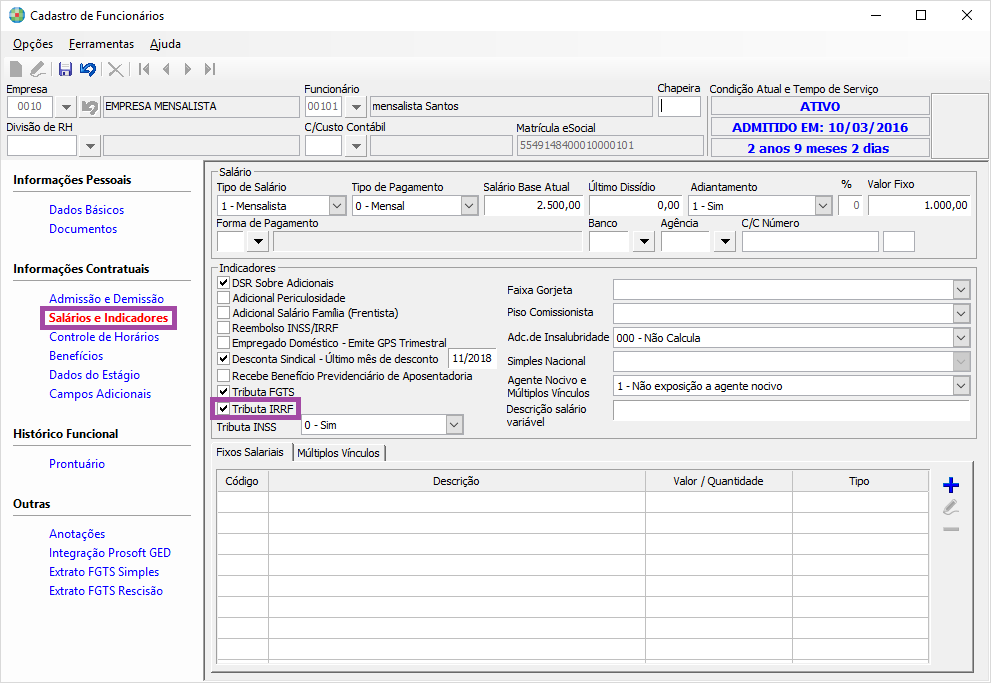
Task: Select Salários e Indicadores link
Action: [x=108, y=318]
